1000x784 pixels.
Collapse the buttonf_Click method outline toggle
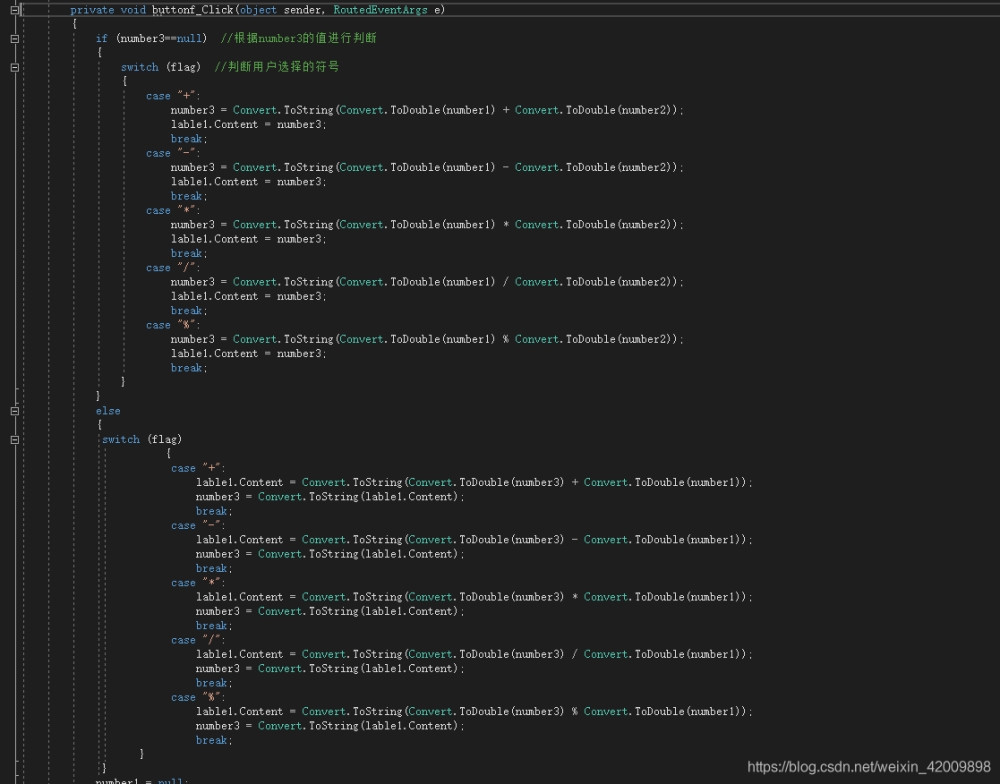coord(15,10)
